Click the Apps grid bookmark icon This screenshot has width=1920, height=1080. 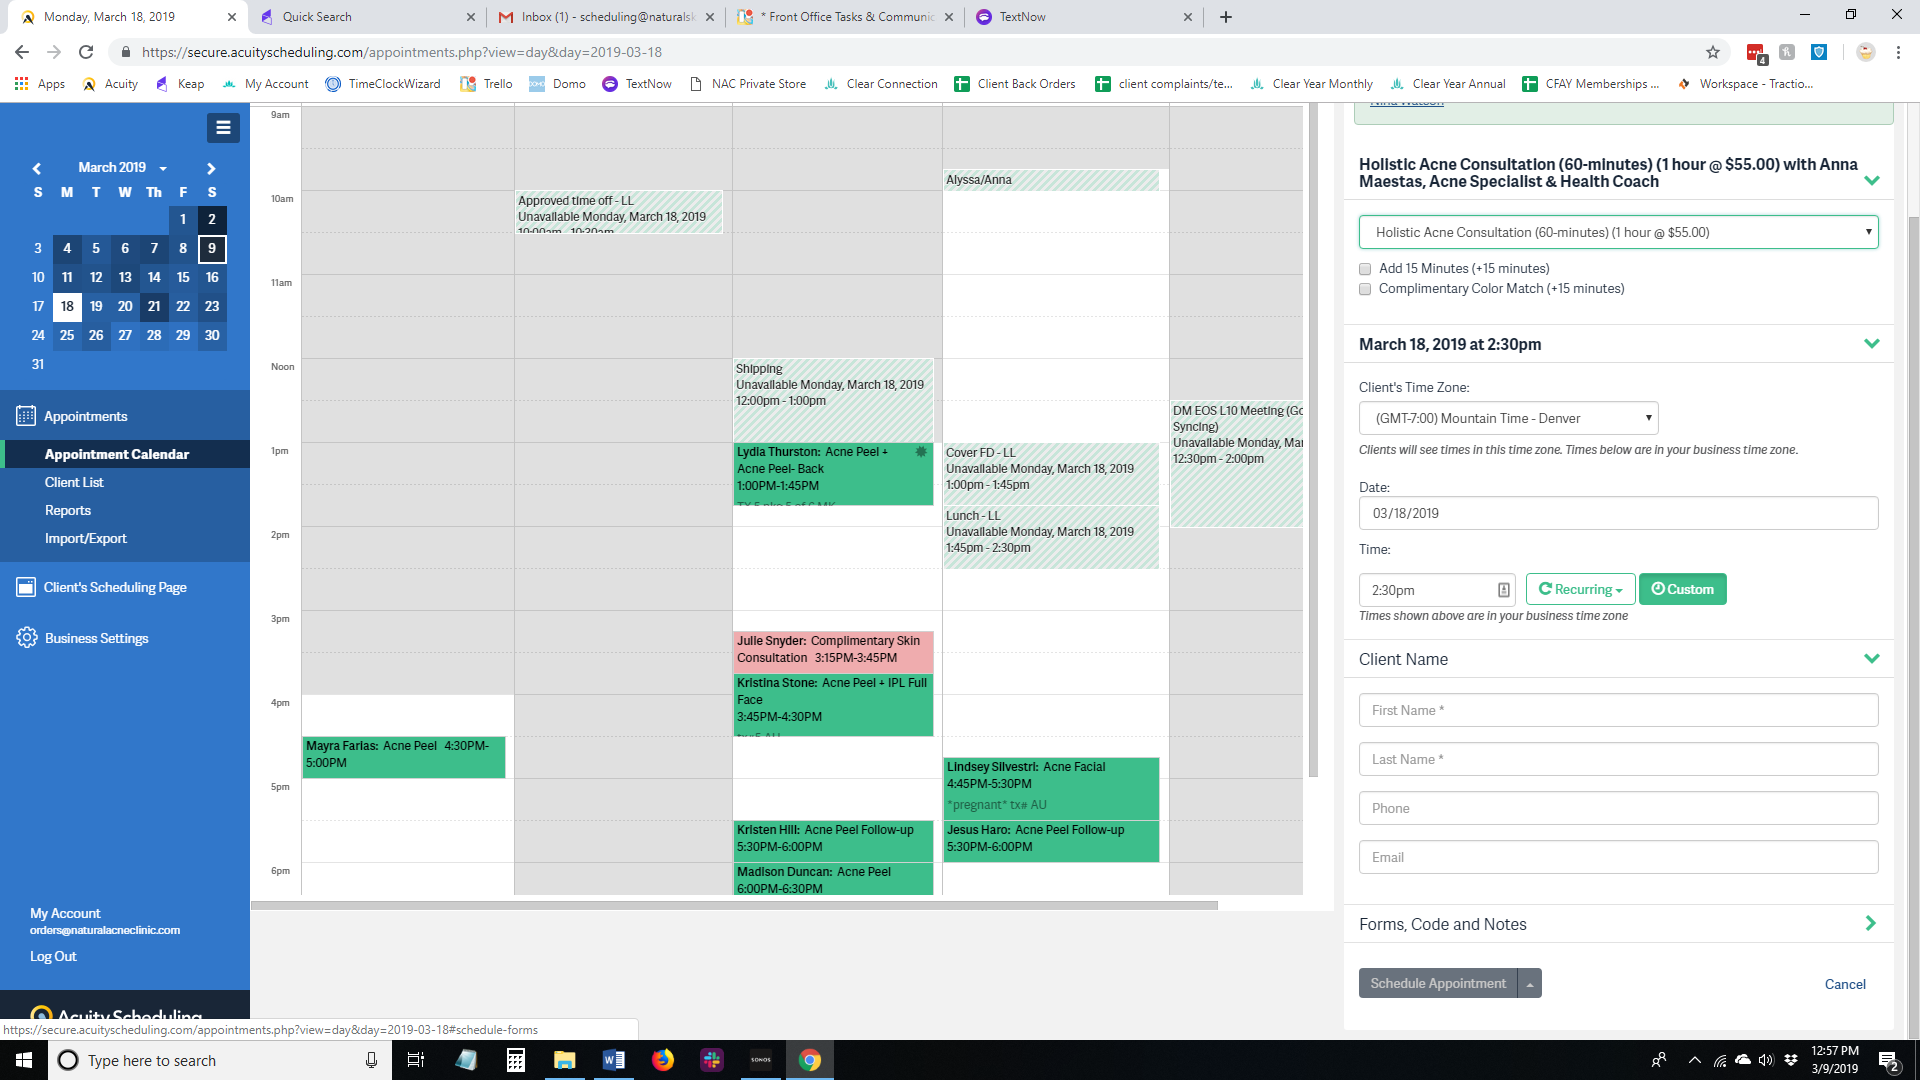tap(22, 84)
